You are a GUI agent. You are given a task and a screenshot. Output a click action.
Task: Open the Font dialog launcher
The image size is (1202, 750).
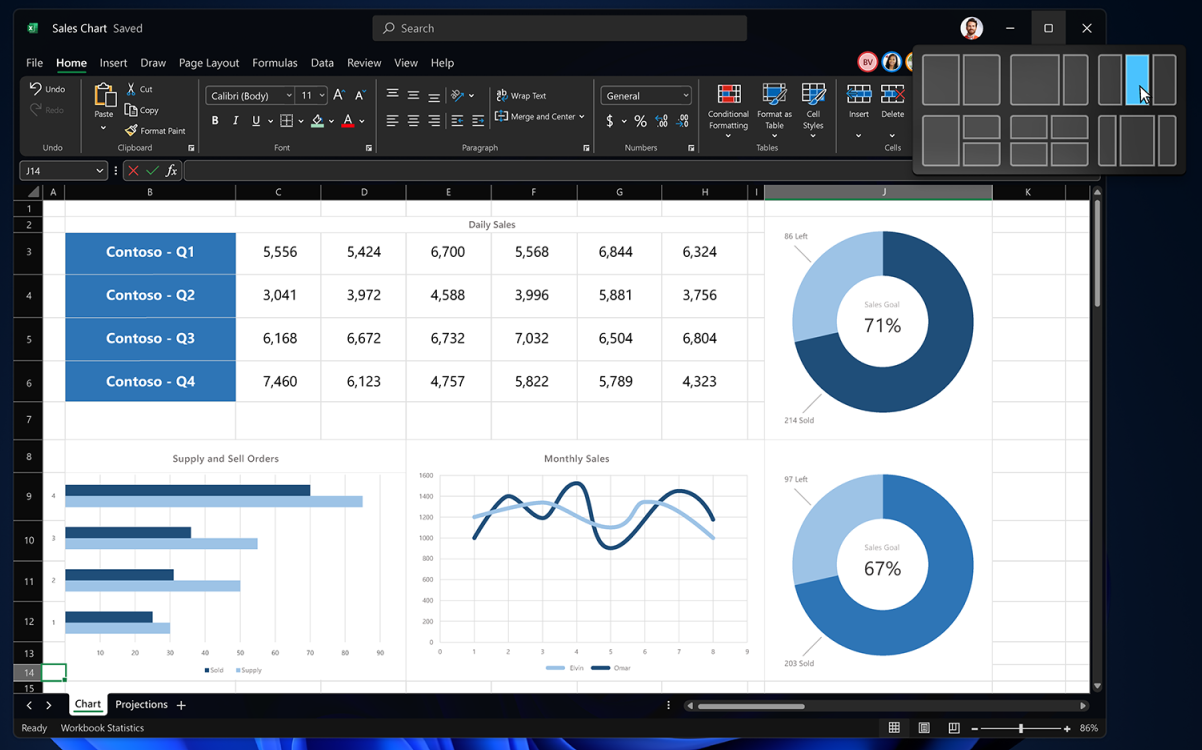click(369, 148)
